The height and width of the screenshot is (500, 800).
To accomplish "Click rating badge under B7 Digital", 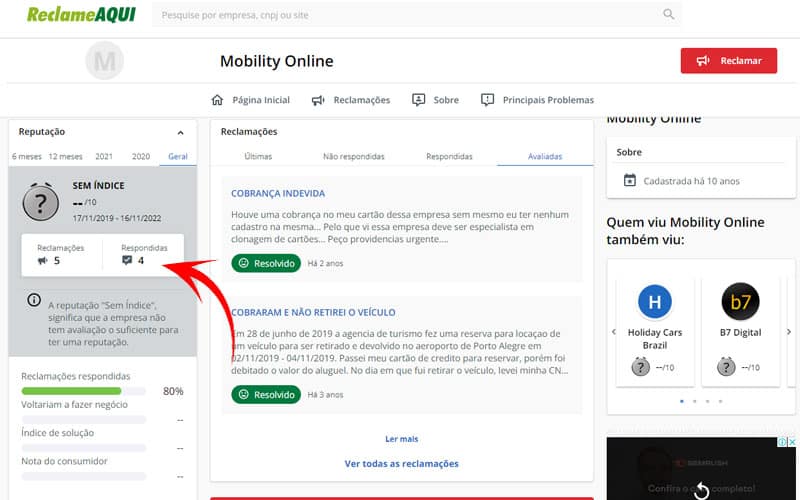I will pos(726,366).
